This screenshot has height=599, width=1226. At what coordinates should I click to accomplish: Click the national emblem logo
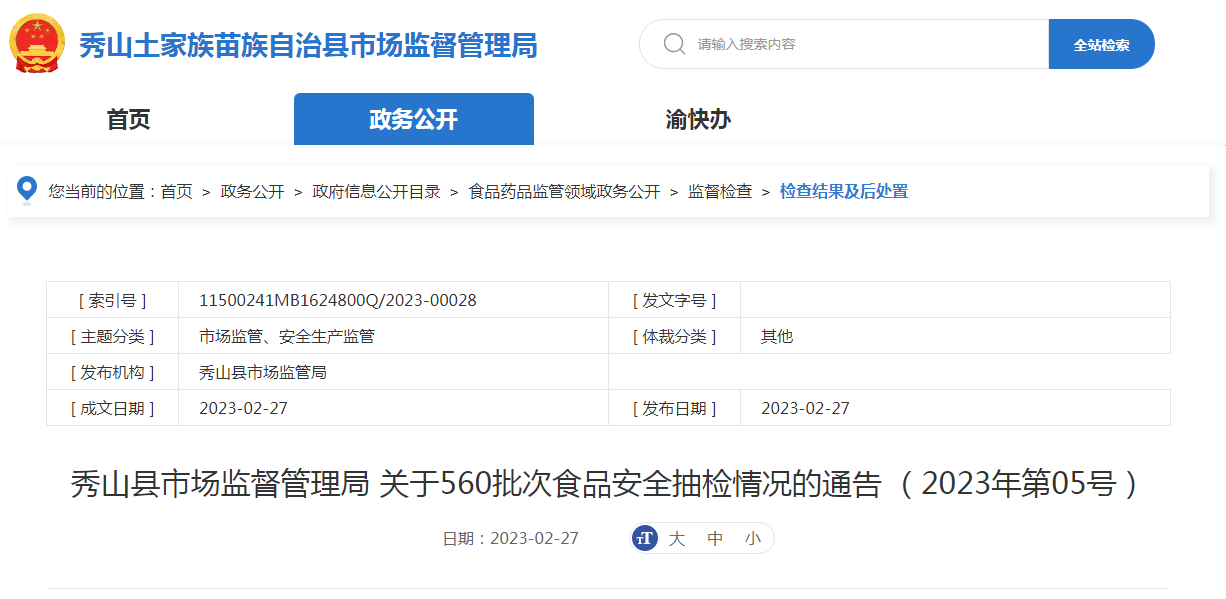tap(39, 44)
